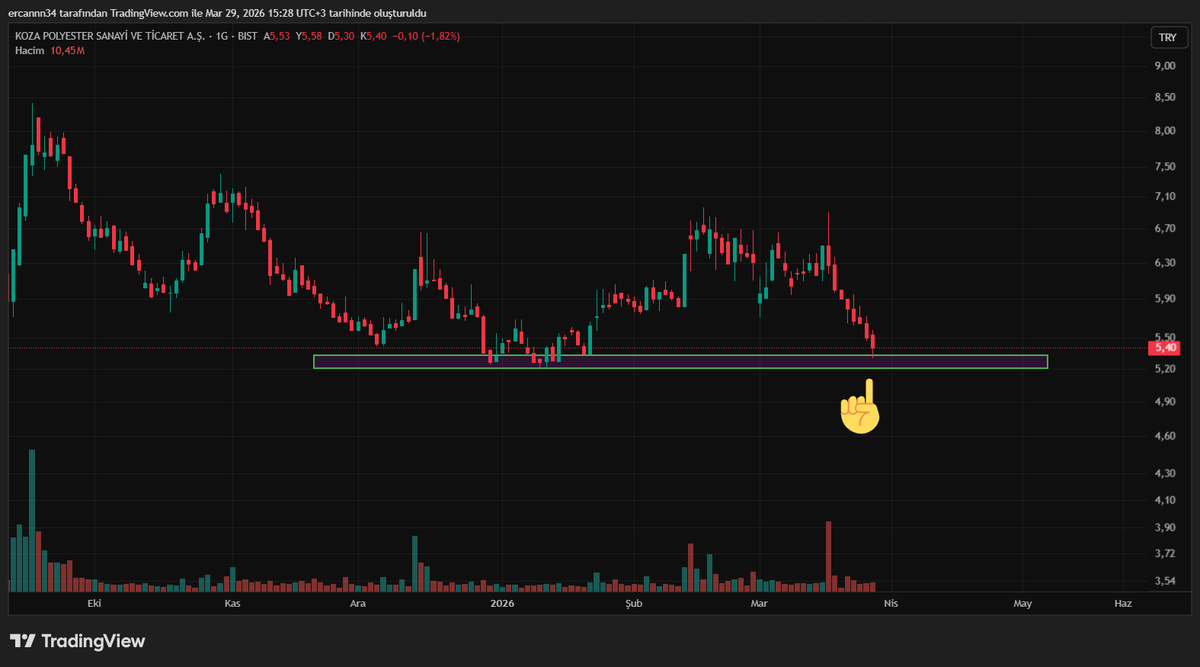Click the Mar month label on time axis
Image resolution: width=1200 pixels, height=667 pixels.
click(x=759, y=604)
